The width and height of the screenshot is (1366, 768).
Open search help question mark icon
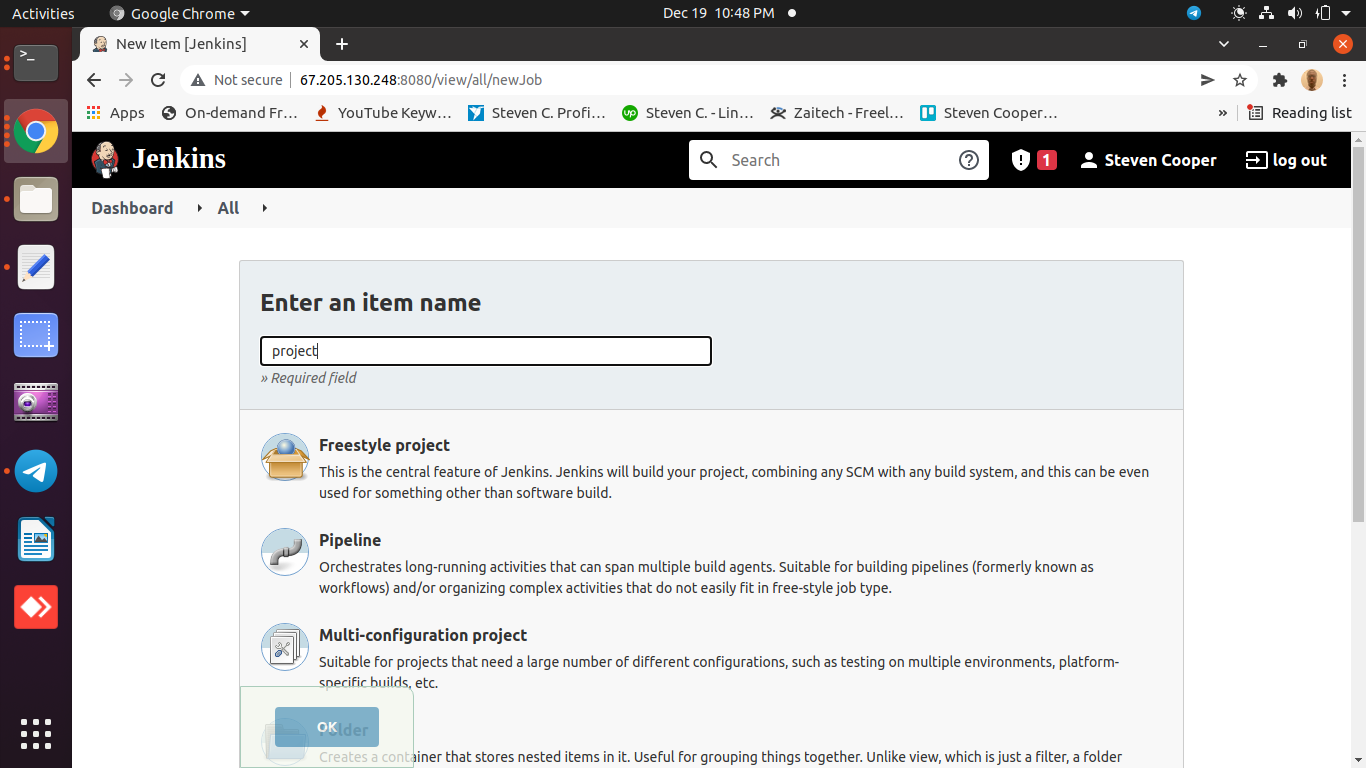[x=968, y=160]
